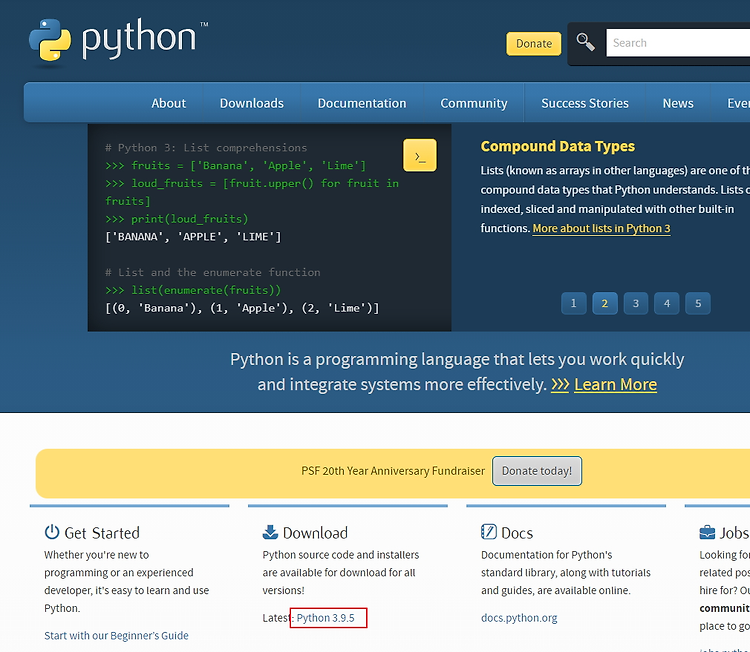Click the print(loud_fruits) code line
The width and height of the screenshot is (750, 652).
[x=177, y=219]
